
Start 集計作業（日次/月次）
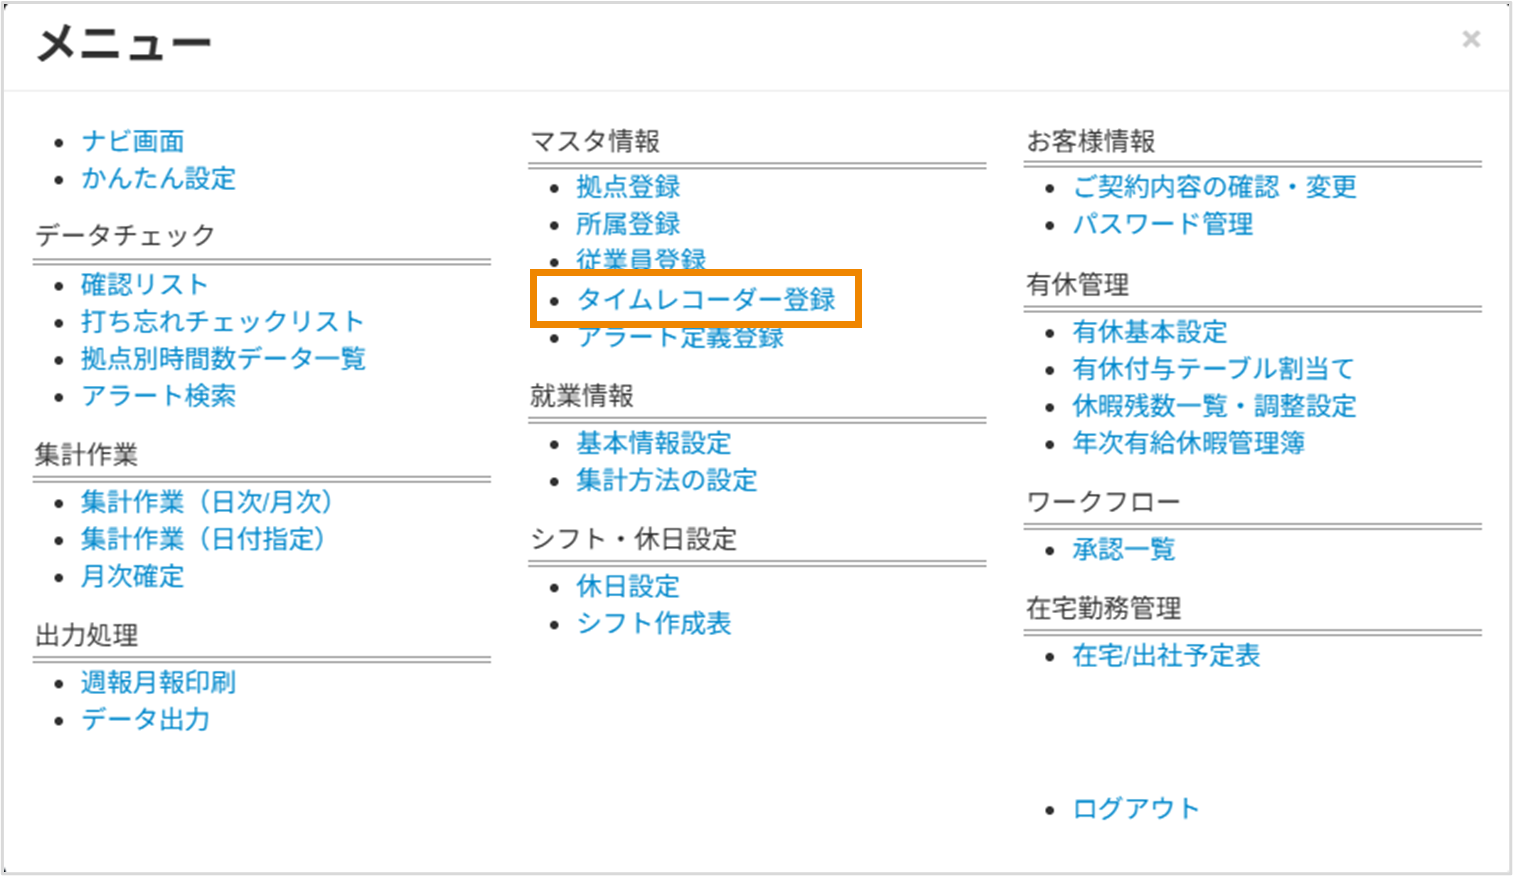[209, 502]
